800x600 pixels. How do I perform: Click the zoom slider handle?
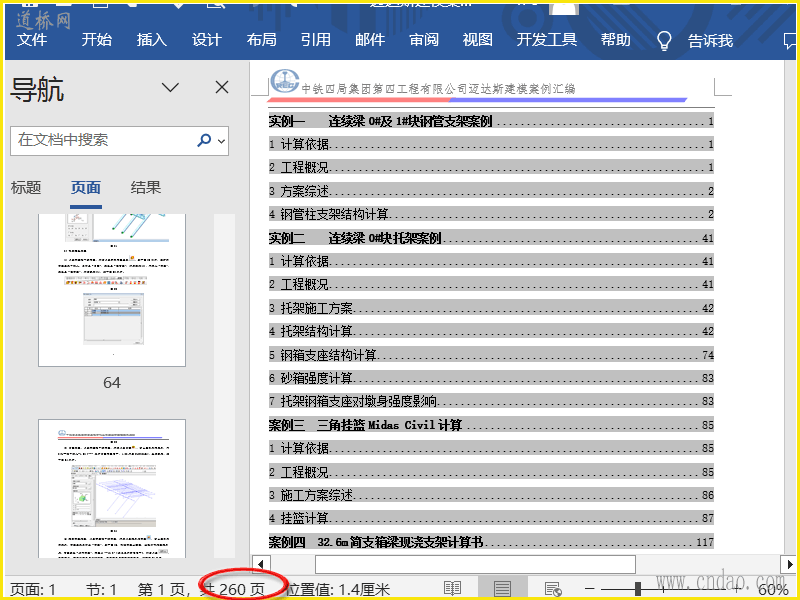[x=638, y=589]
